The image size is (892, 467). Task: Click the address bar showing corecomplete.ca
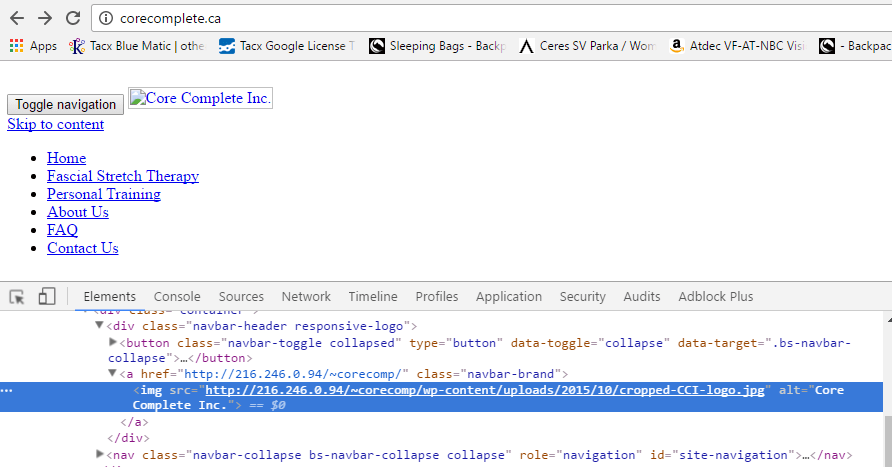492,18
